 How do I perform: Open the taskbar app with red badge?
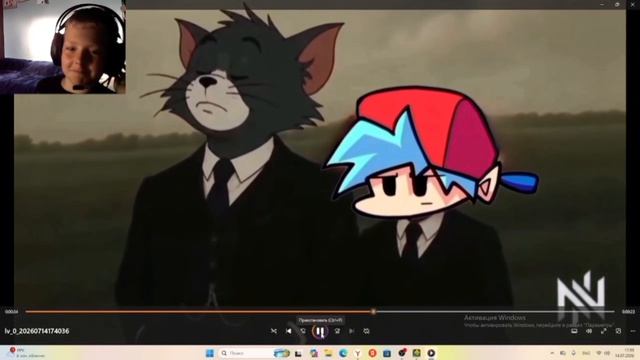click(402, 353)
